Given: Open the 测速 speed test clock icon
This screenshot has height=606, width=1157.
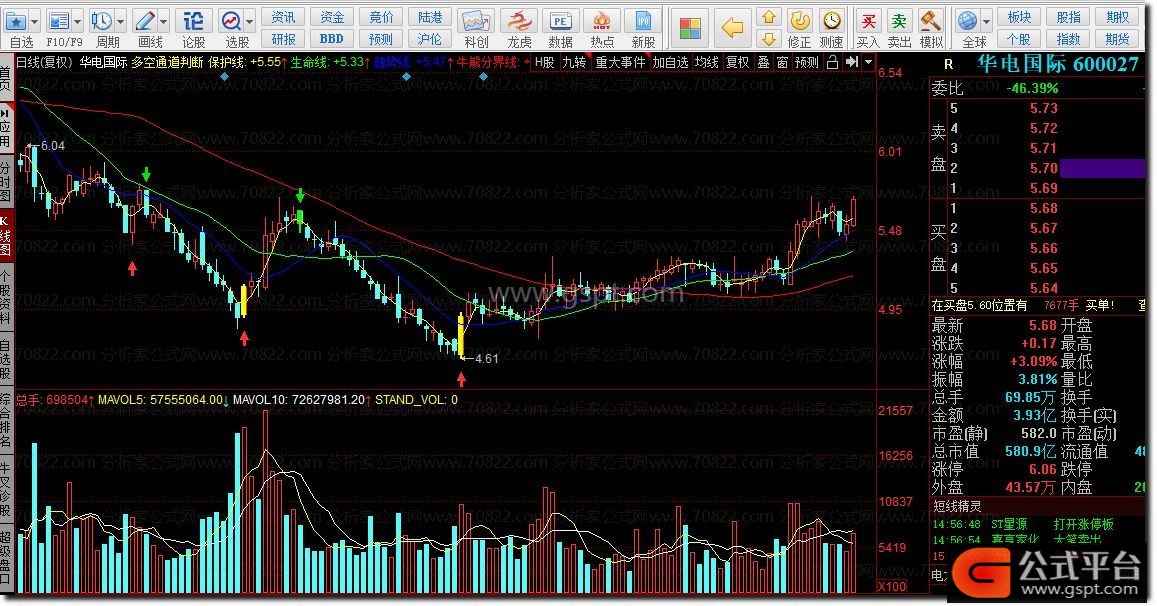Looking at the screenshot, I should 832,21.
